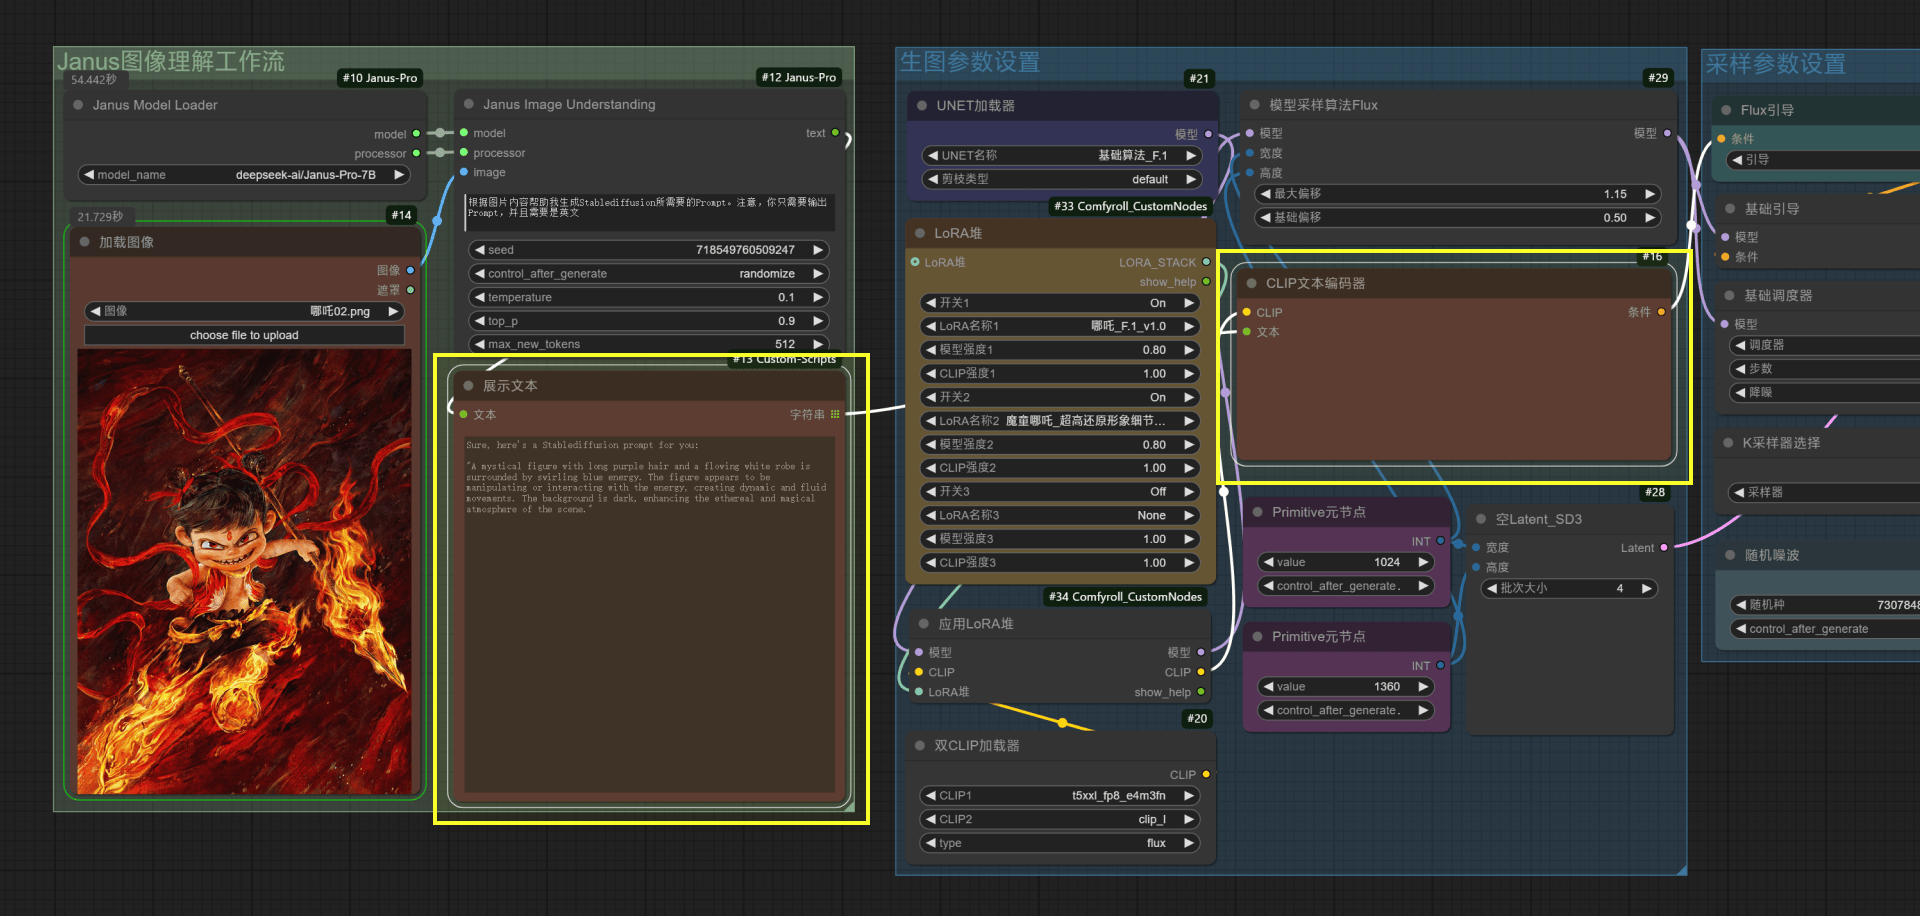Collapse the 加载图像 node via its title dot

click(84, 242)
